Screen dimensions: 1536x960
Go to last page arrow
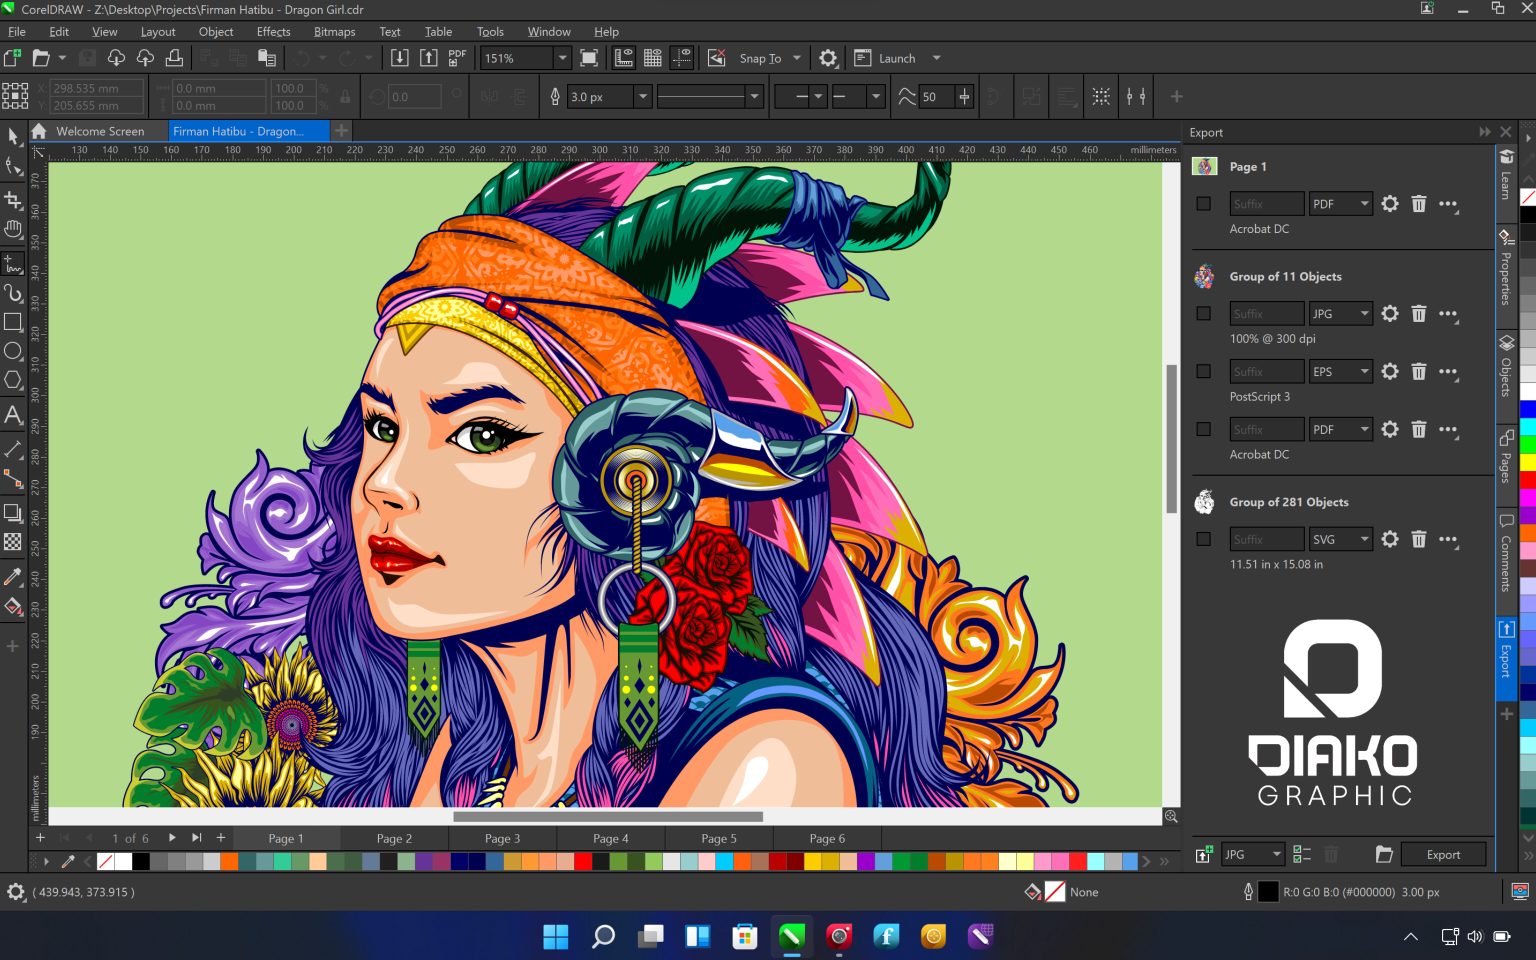click(x=196, y=838)
